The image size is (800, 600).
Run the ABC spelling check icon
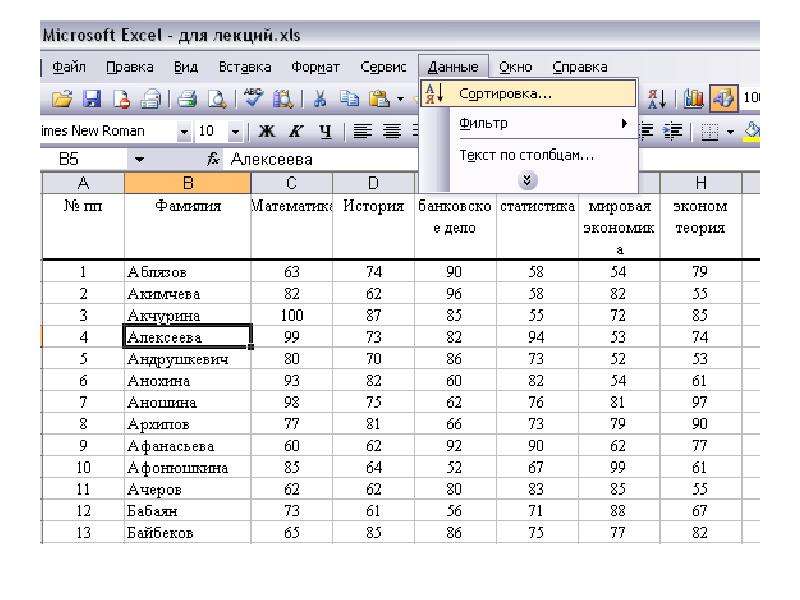tap(253, 97)
